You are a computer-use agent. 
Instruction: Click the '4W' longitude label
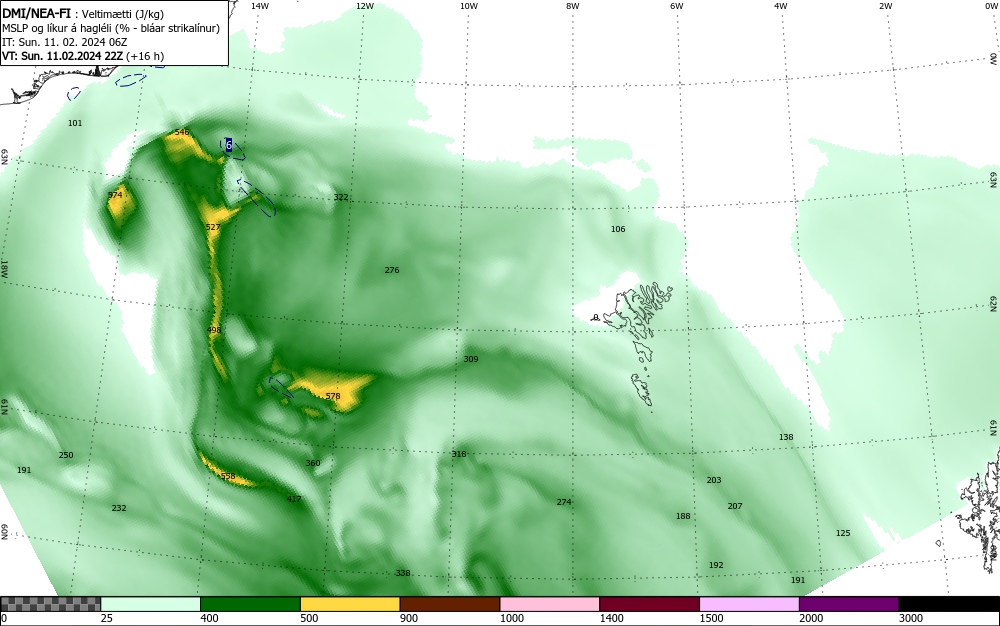pyautogui.click(x=781, y=6)
